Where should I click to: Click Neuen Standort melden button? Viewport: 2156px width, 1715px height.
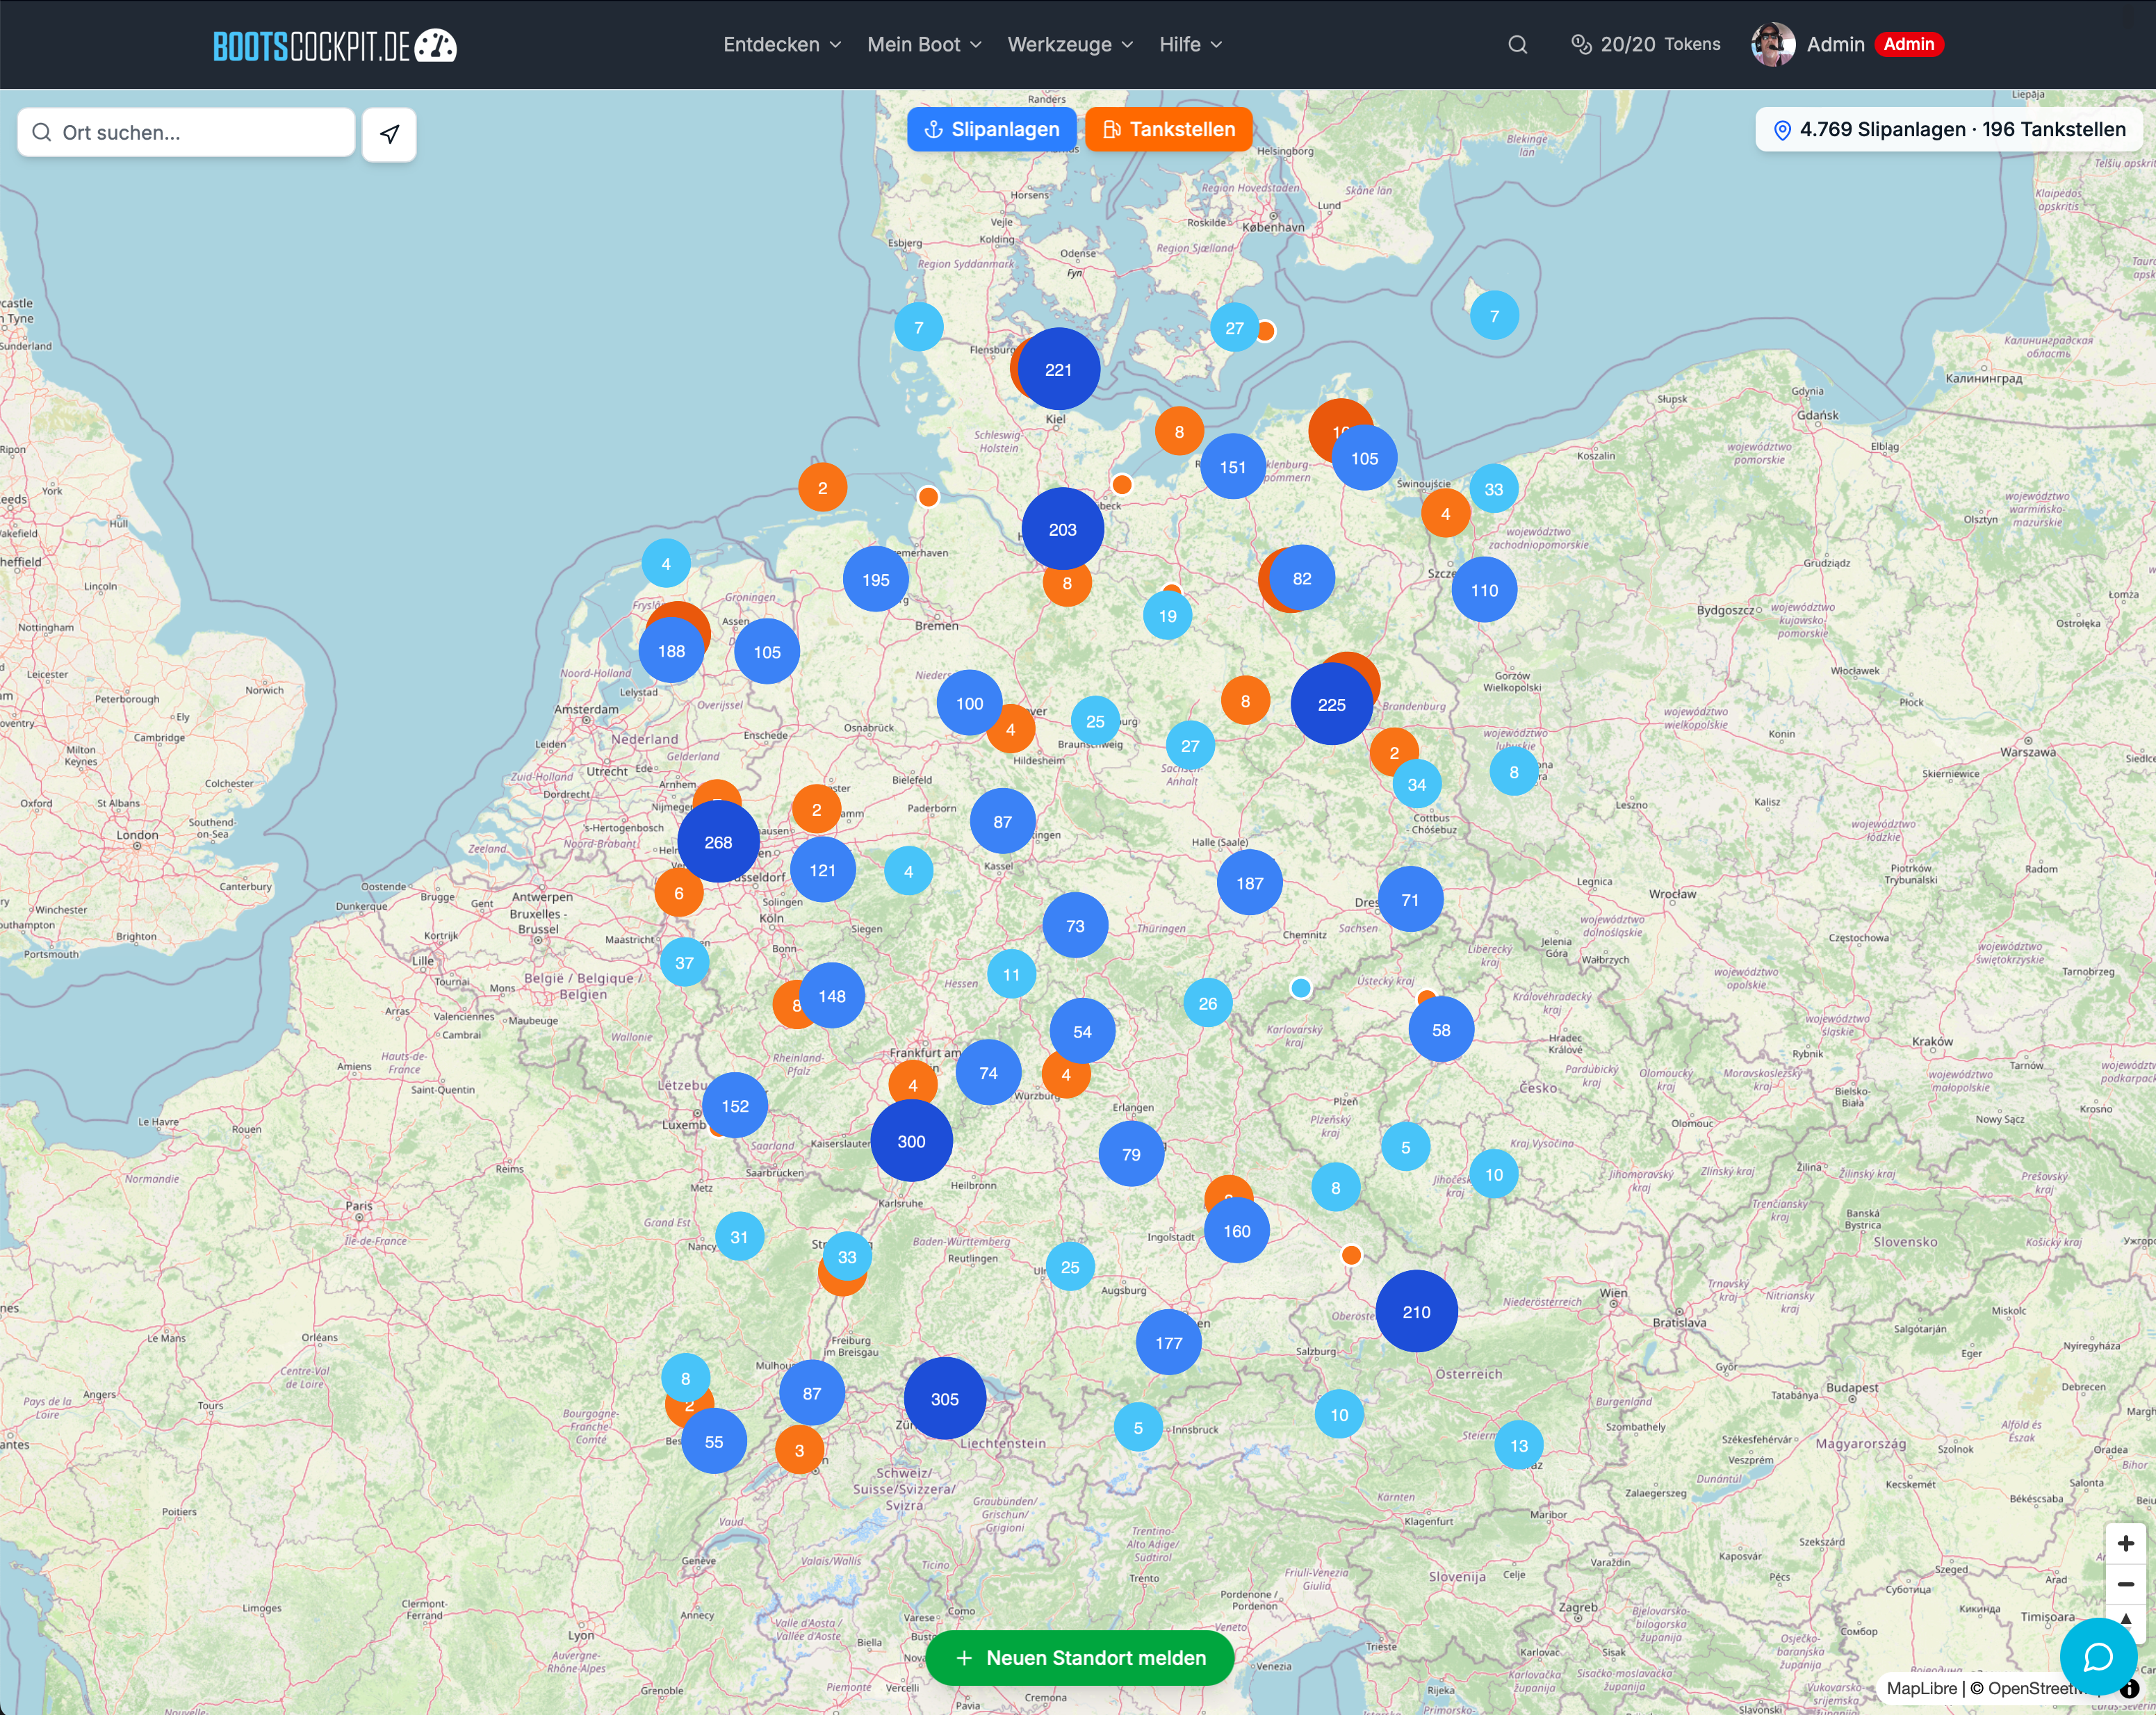point(1080,1657)
